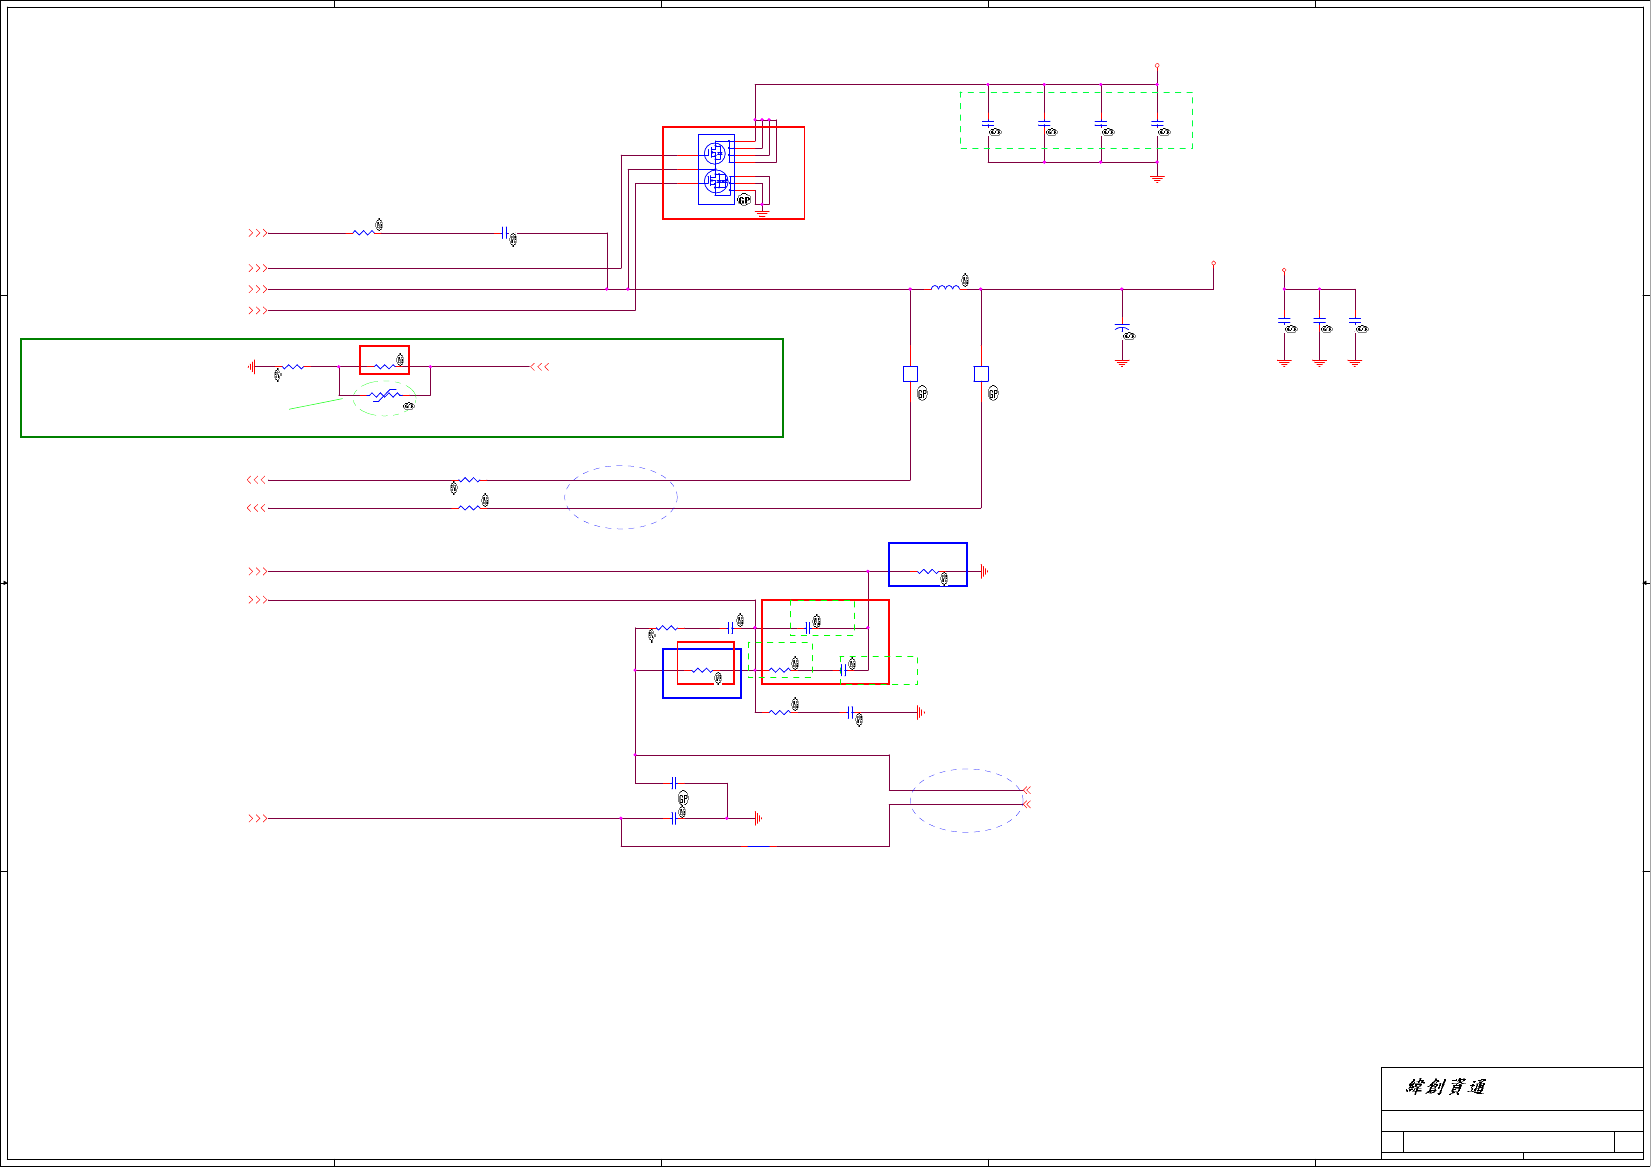Select the off-page connector inside the green frame
Screen dimensions: 1651x1167
click(540, 367)
